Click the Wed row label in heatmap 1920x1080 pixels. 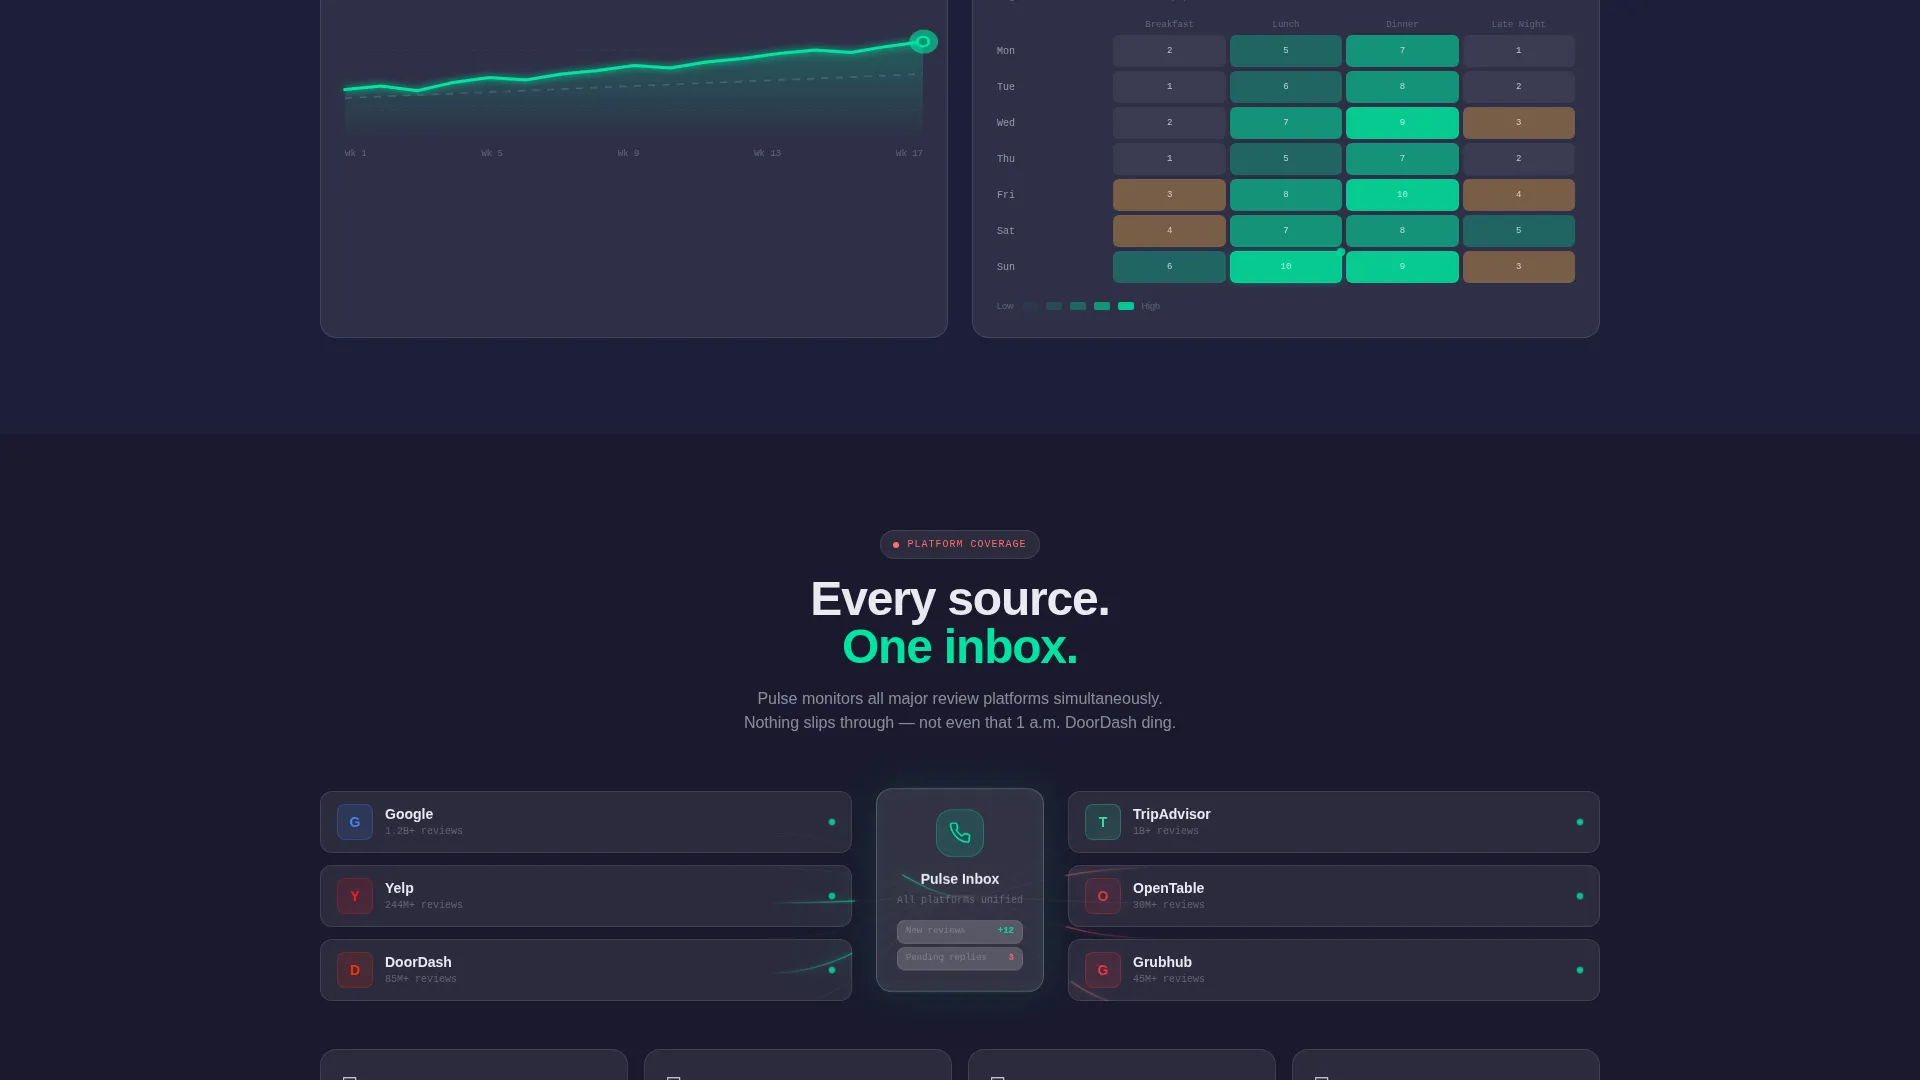pos(1005,123)
